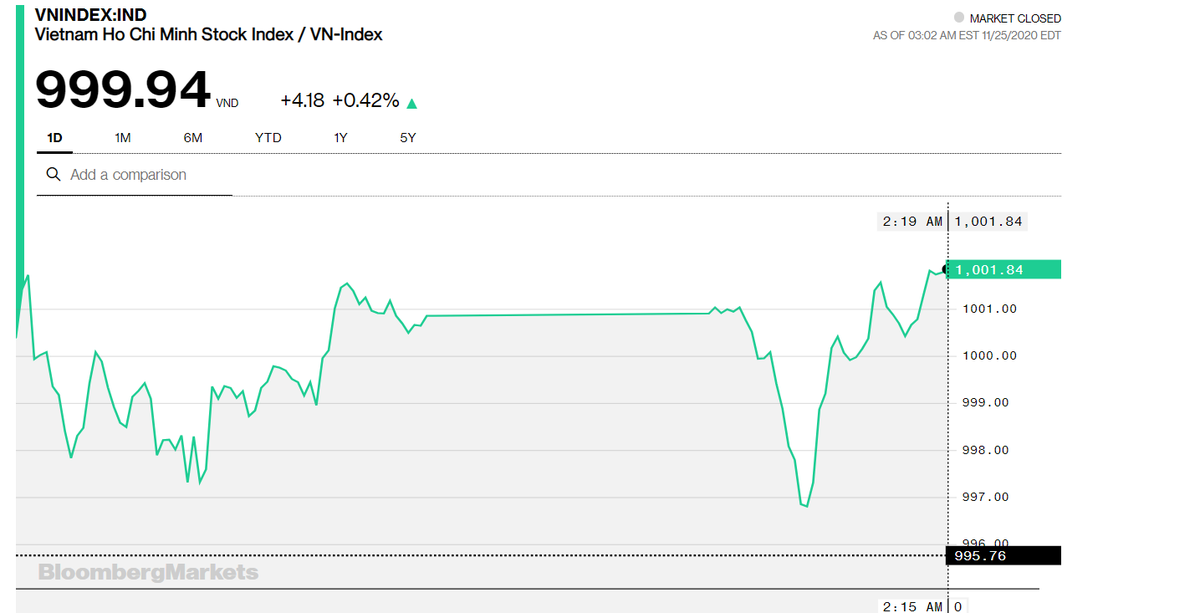Click the 2:15 AM lower time label
The height and width of the screenshot is (613, 1200).
(912, 606)
